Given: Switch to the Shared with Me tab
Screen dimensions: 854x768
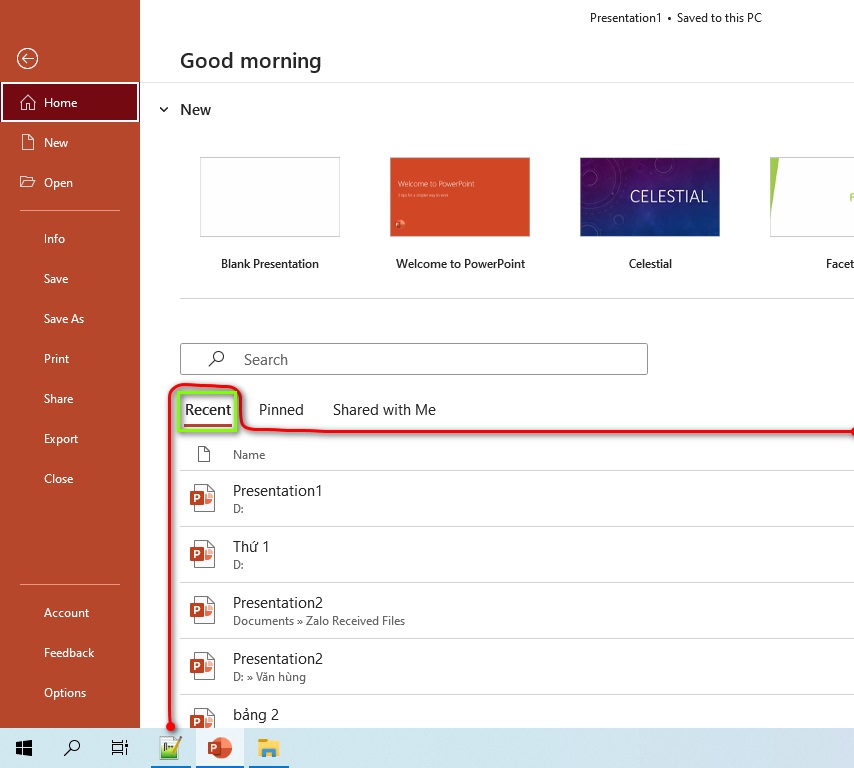Looking at the screenshot, I should pyautogui.click(x=385, y=410).
